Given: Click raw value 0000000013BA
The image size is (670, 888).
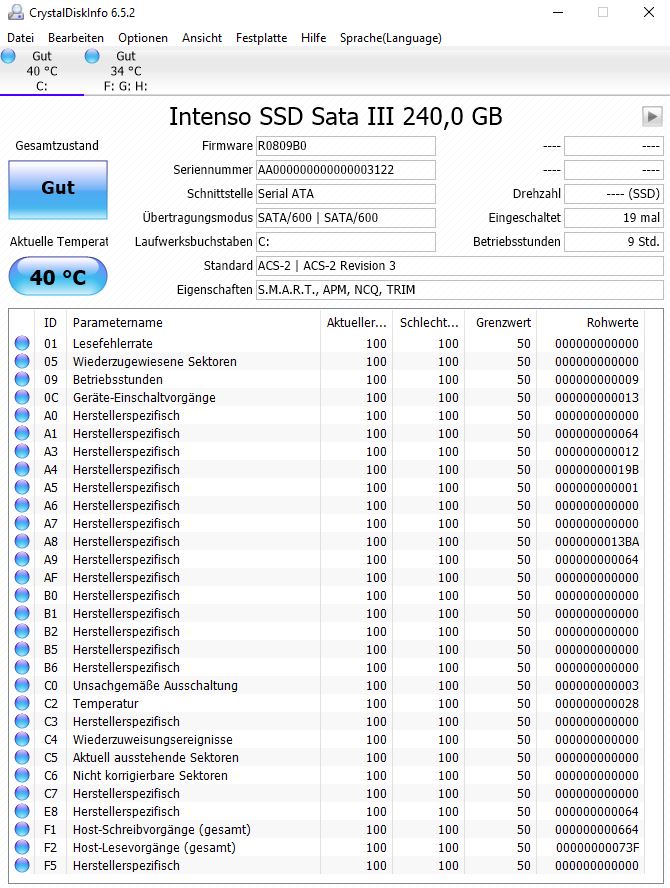Looking at the screenshot, I should [x=597, y=541].
